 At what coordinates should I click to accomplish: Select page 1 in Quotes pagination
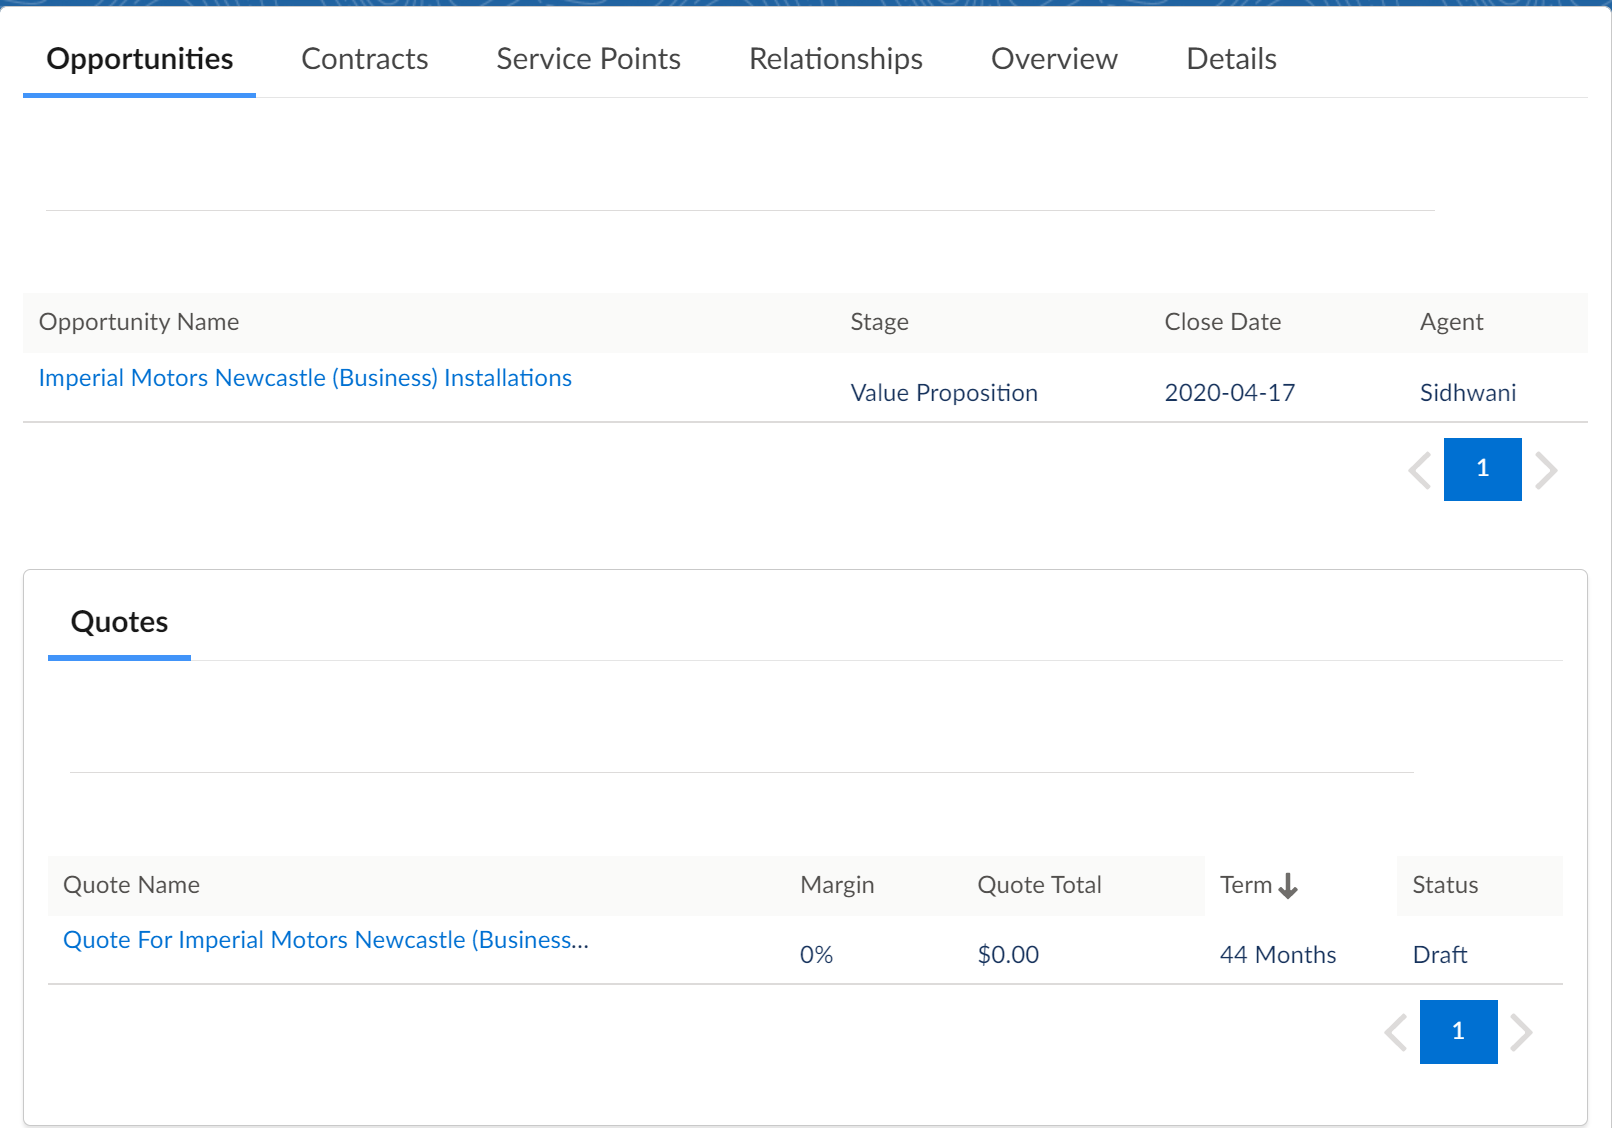coord(1459,1032)
